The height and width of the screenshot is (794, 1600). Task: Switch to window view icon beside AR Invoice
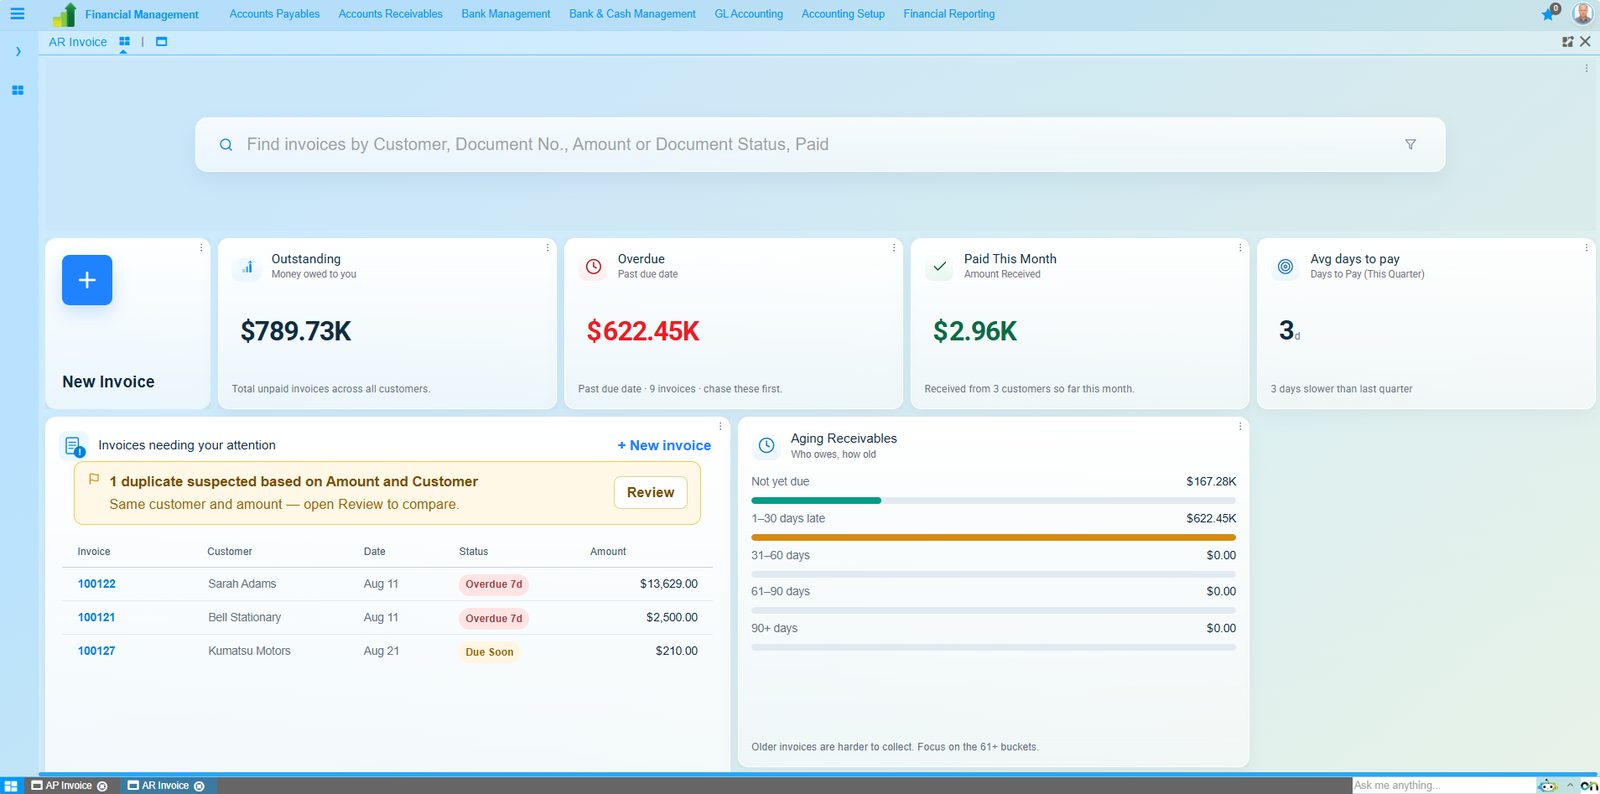pyautogui.click(x=161, y=42)
